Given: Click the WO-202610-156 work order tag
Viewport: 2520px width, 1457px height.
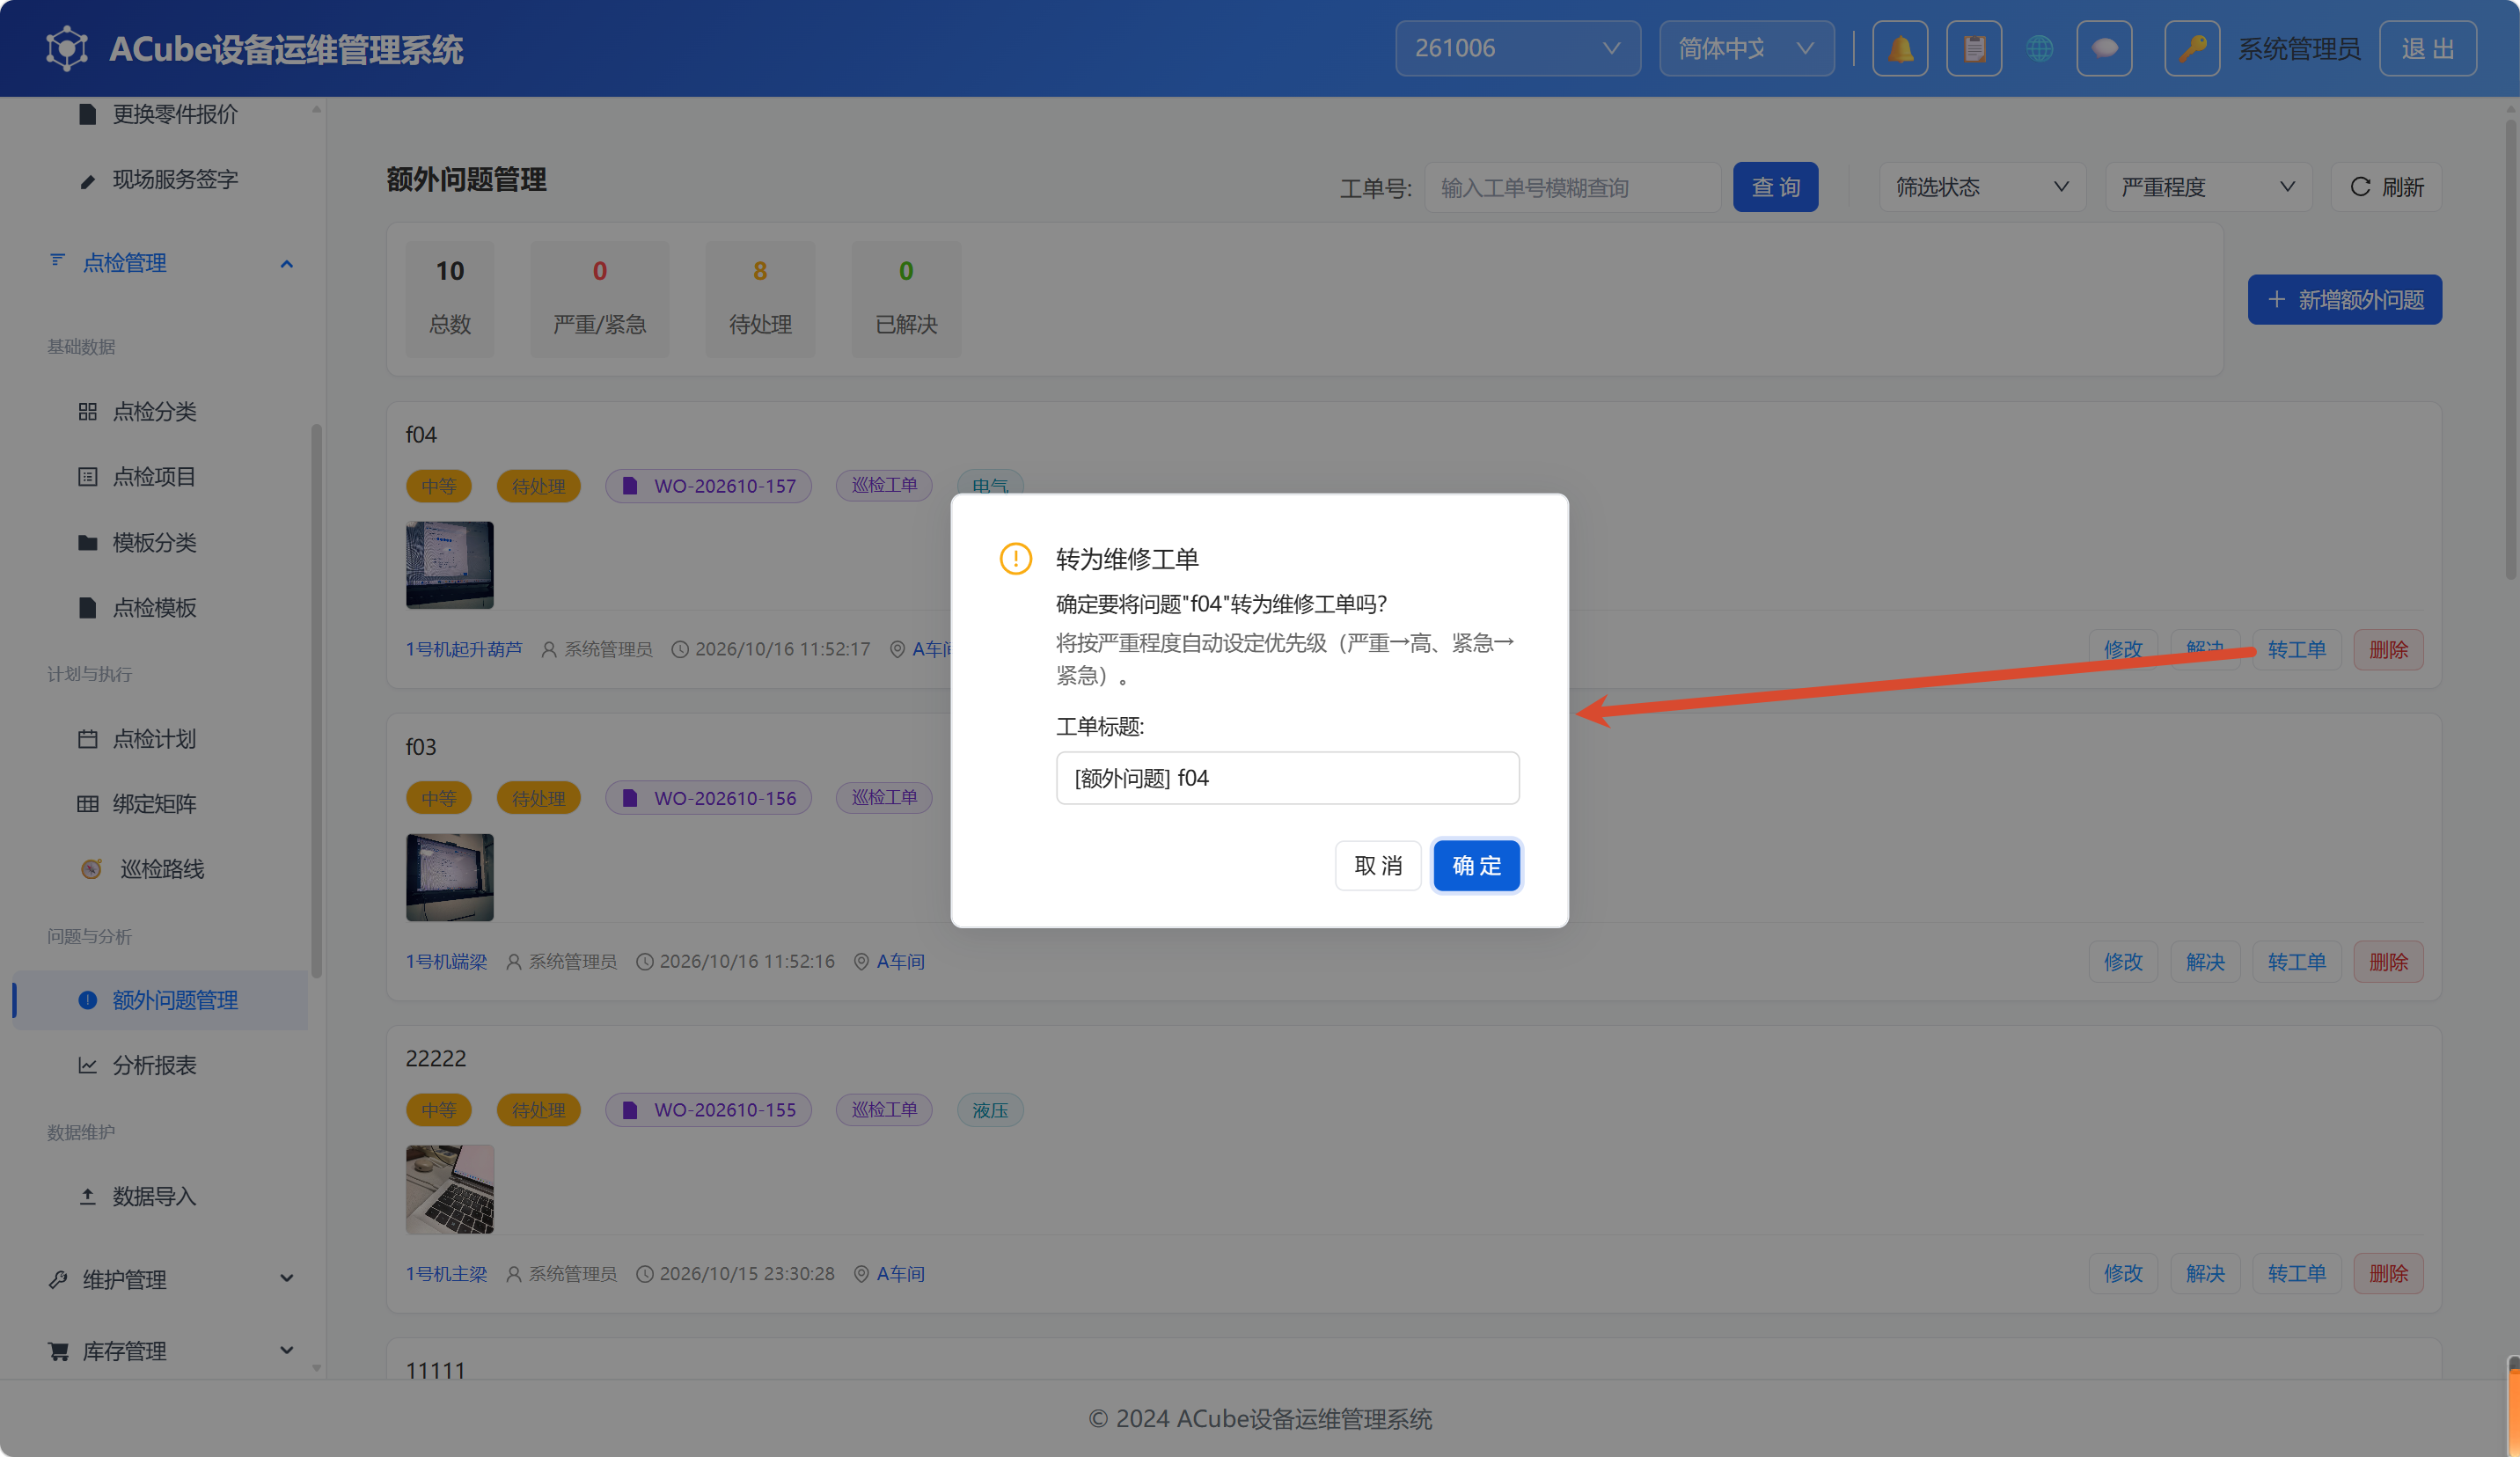Looking at the screenshot, I should [708, 798].
